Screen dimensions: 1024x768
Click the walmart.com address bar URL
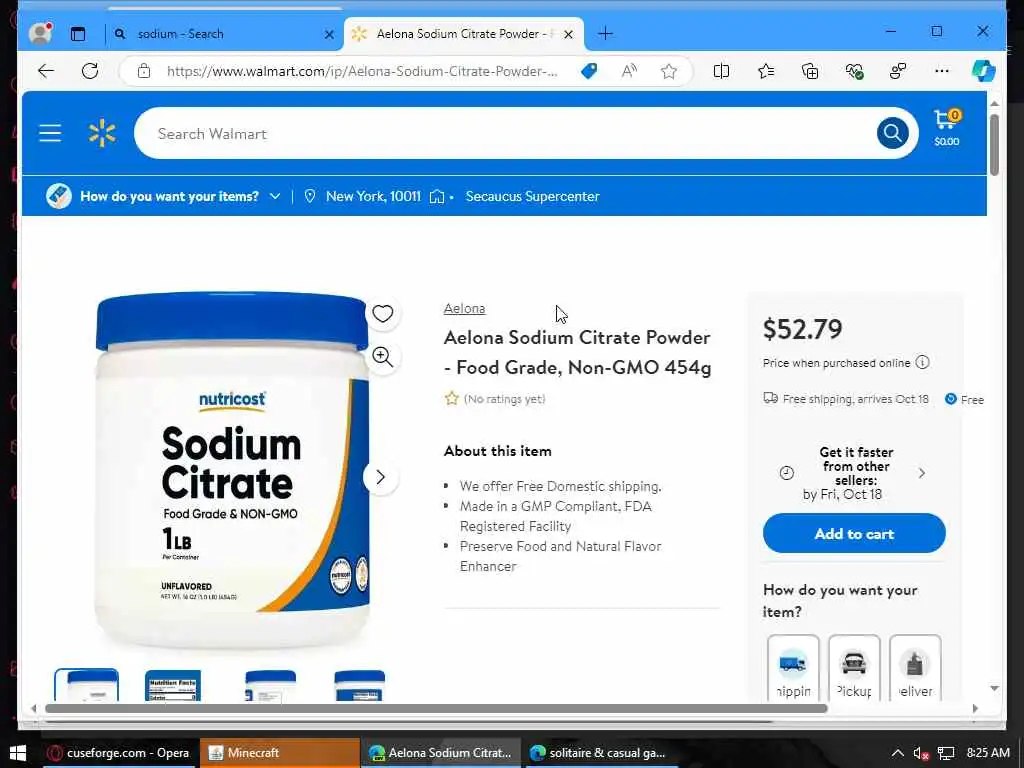click(x=362, y=71)
